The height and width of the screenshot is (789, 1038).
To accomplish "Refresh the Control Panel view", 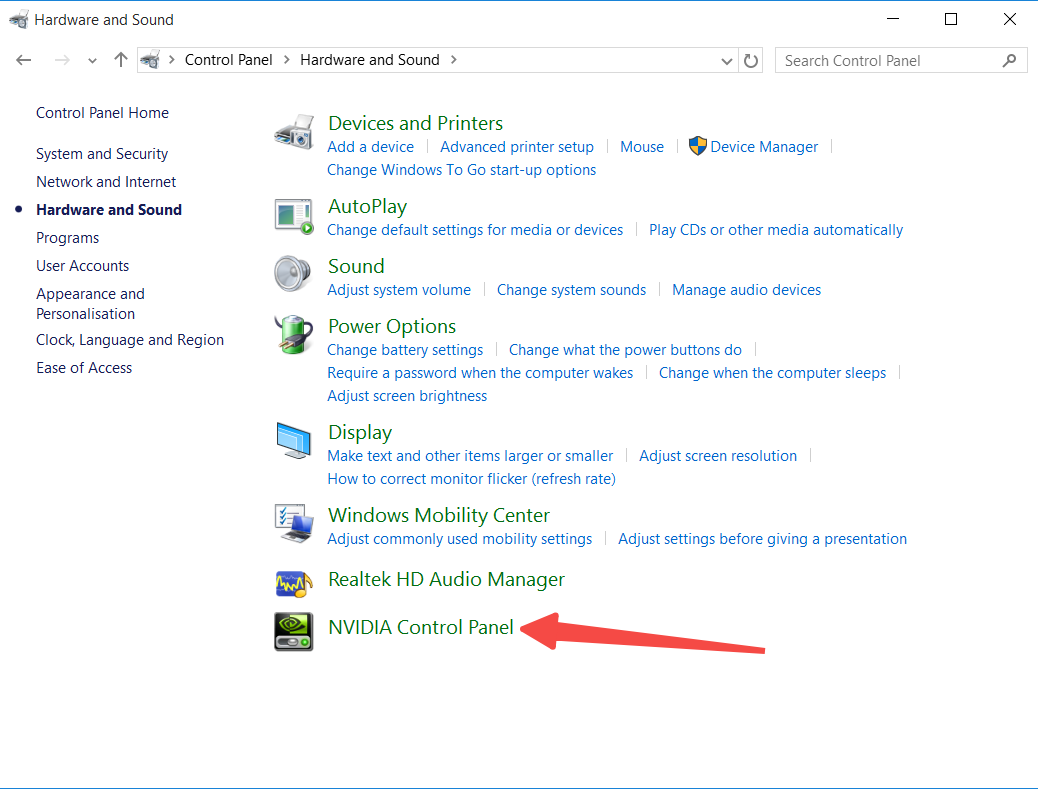I will 751,60.
